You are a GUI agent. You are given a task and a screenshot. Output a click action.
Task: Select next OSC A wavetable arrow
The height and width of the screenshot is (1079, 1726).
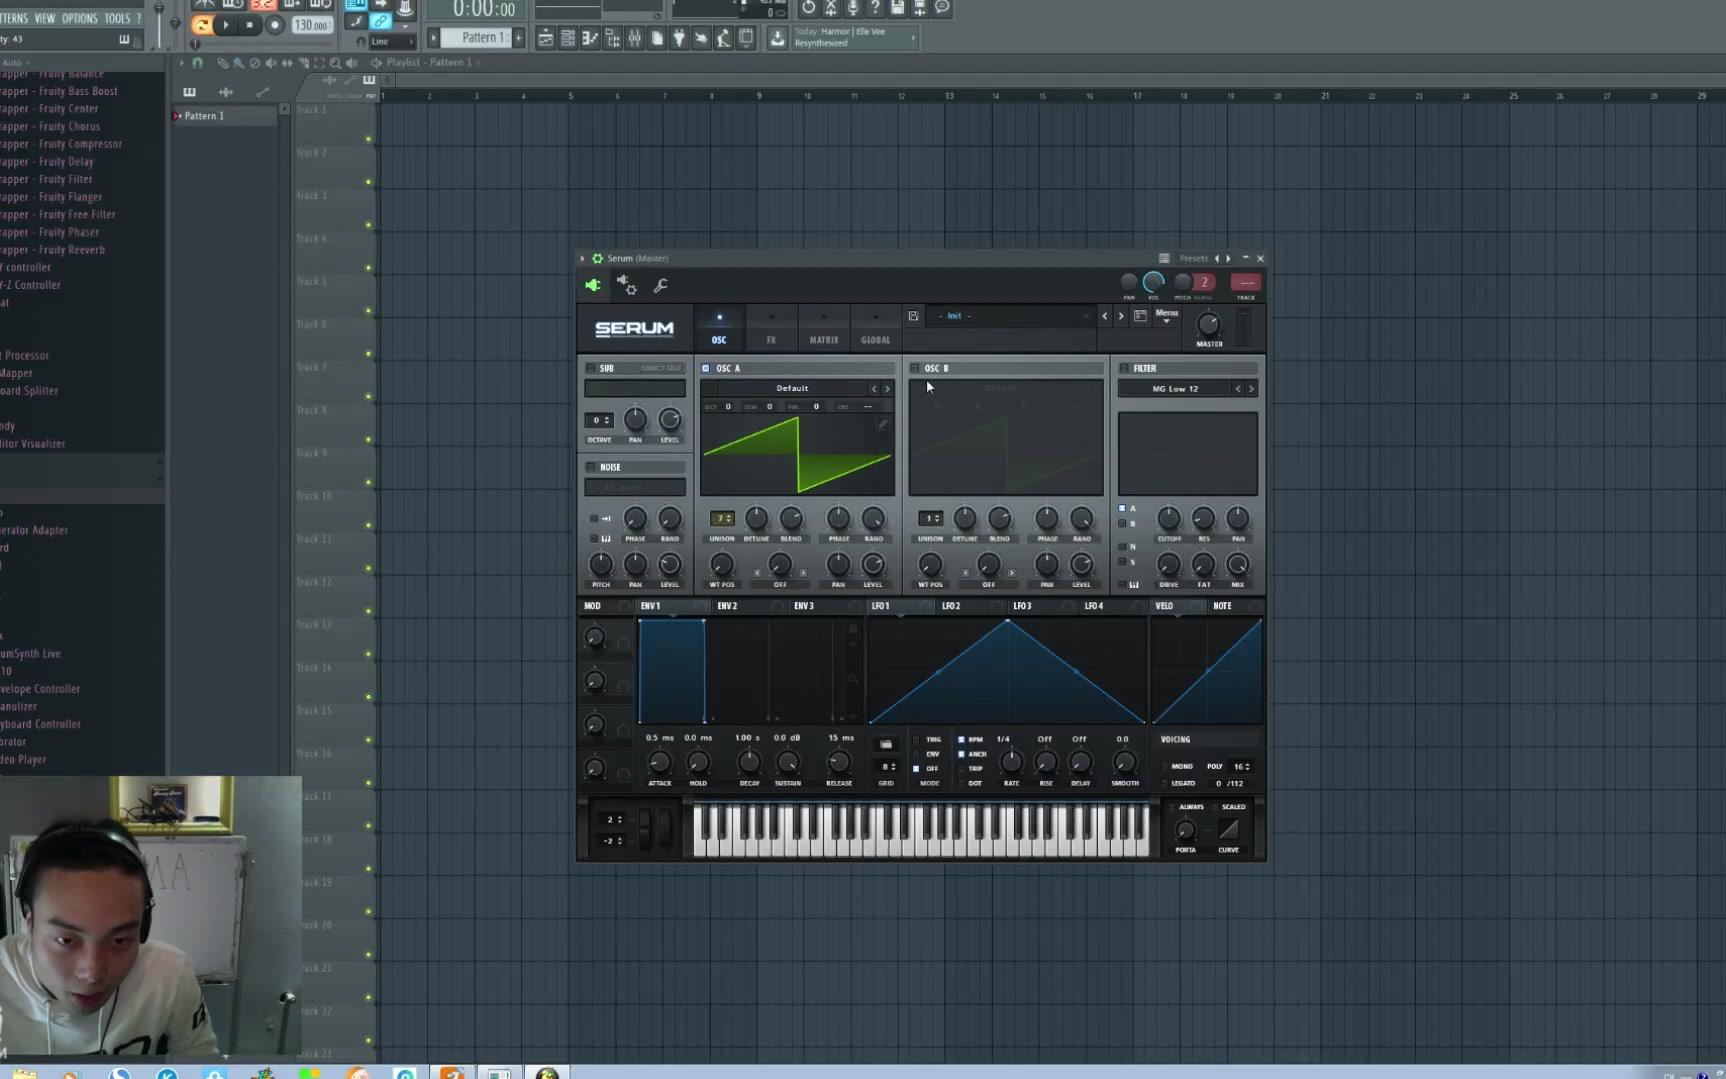tap(887, 389)
